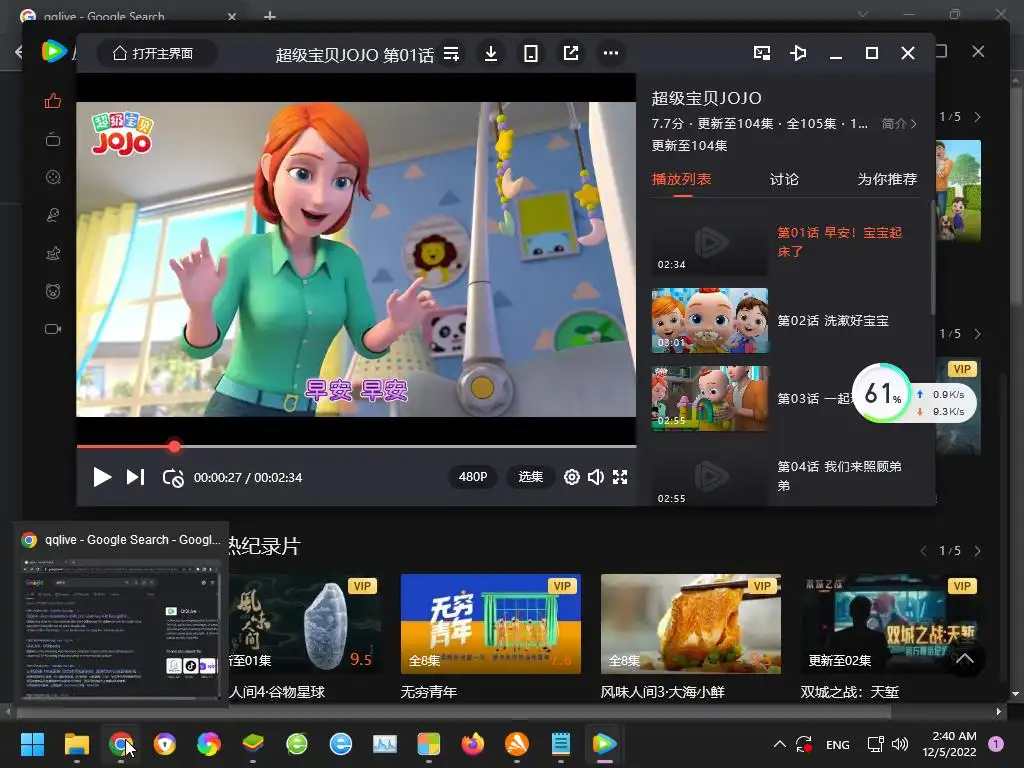Click the film reel icon in sidebar
The width and height of the screenshot is (1024, 768).
coord(53,177)
